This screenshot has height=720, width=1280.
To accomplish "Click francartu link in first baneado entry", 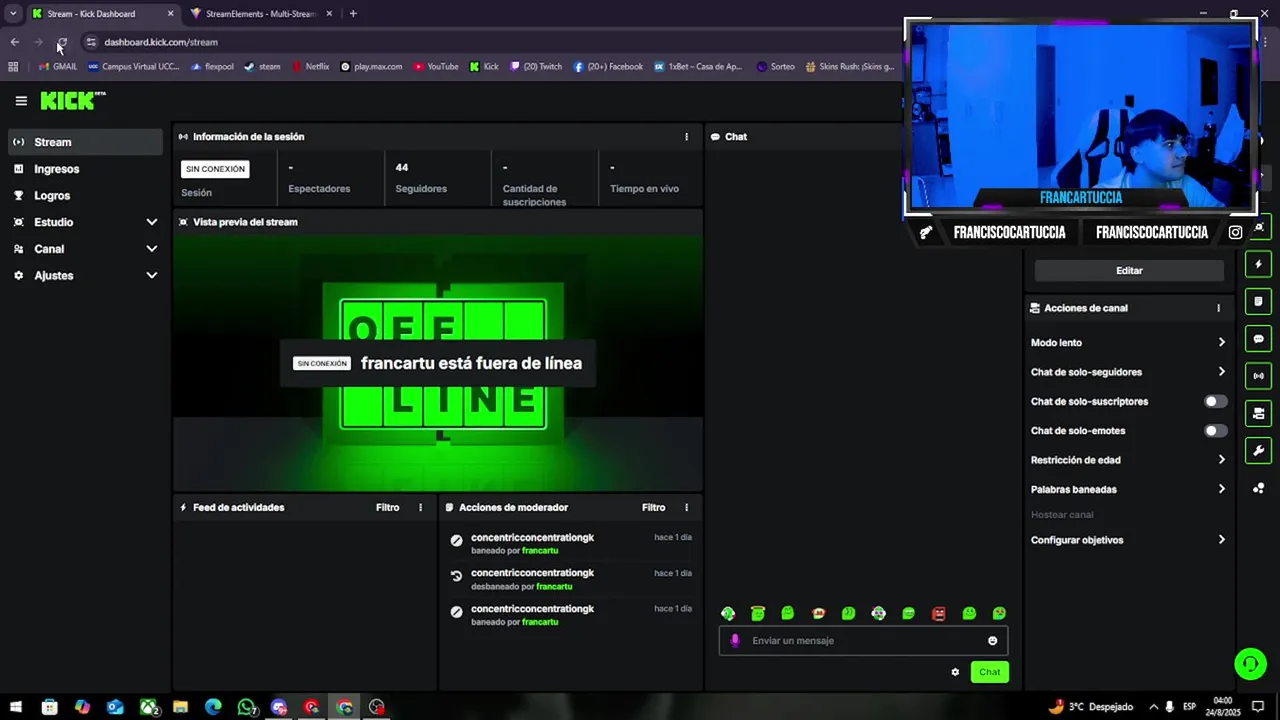I will 540,551.
